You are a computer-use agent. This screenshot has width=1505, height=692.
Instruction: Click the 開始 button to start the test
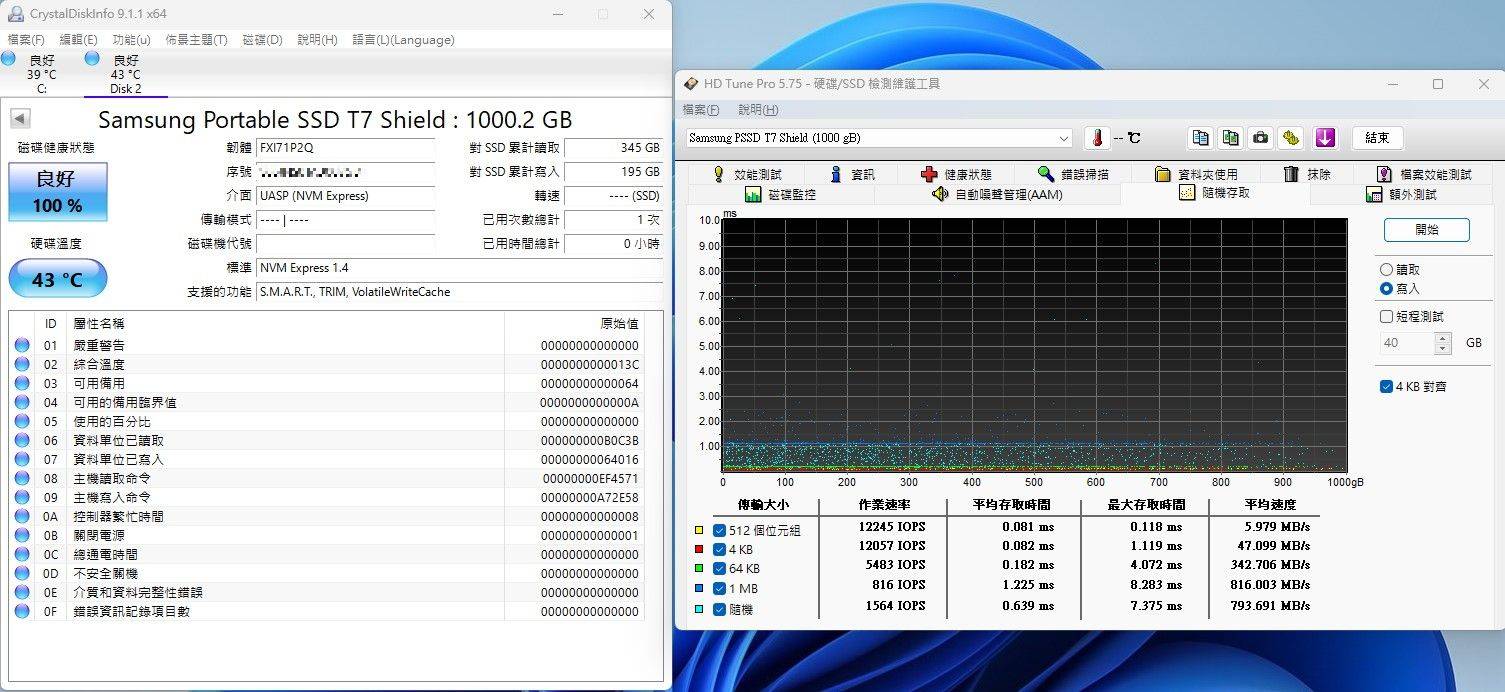click(x=1427, y=230)
